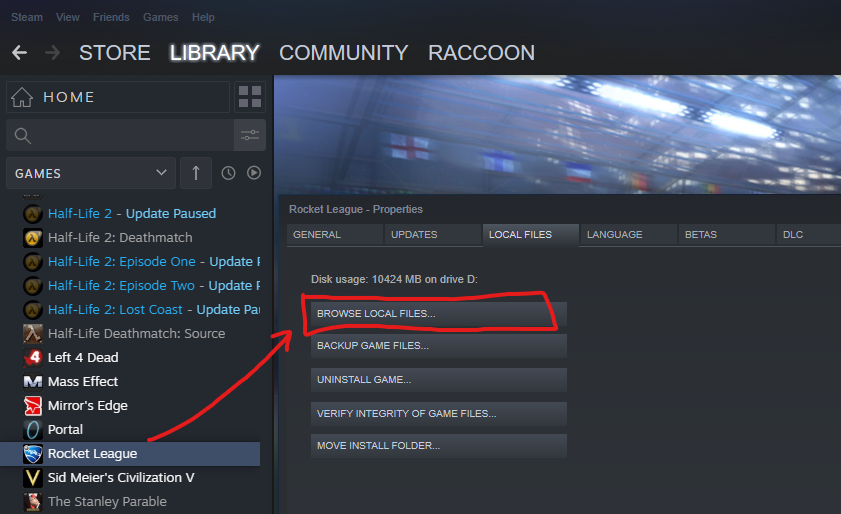This screenshot has height=514, width=841.
Task: Switch to the GENERAL properties tab
Action: (335, 235)
